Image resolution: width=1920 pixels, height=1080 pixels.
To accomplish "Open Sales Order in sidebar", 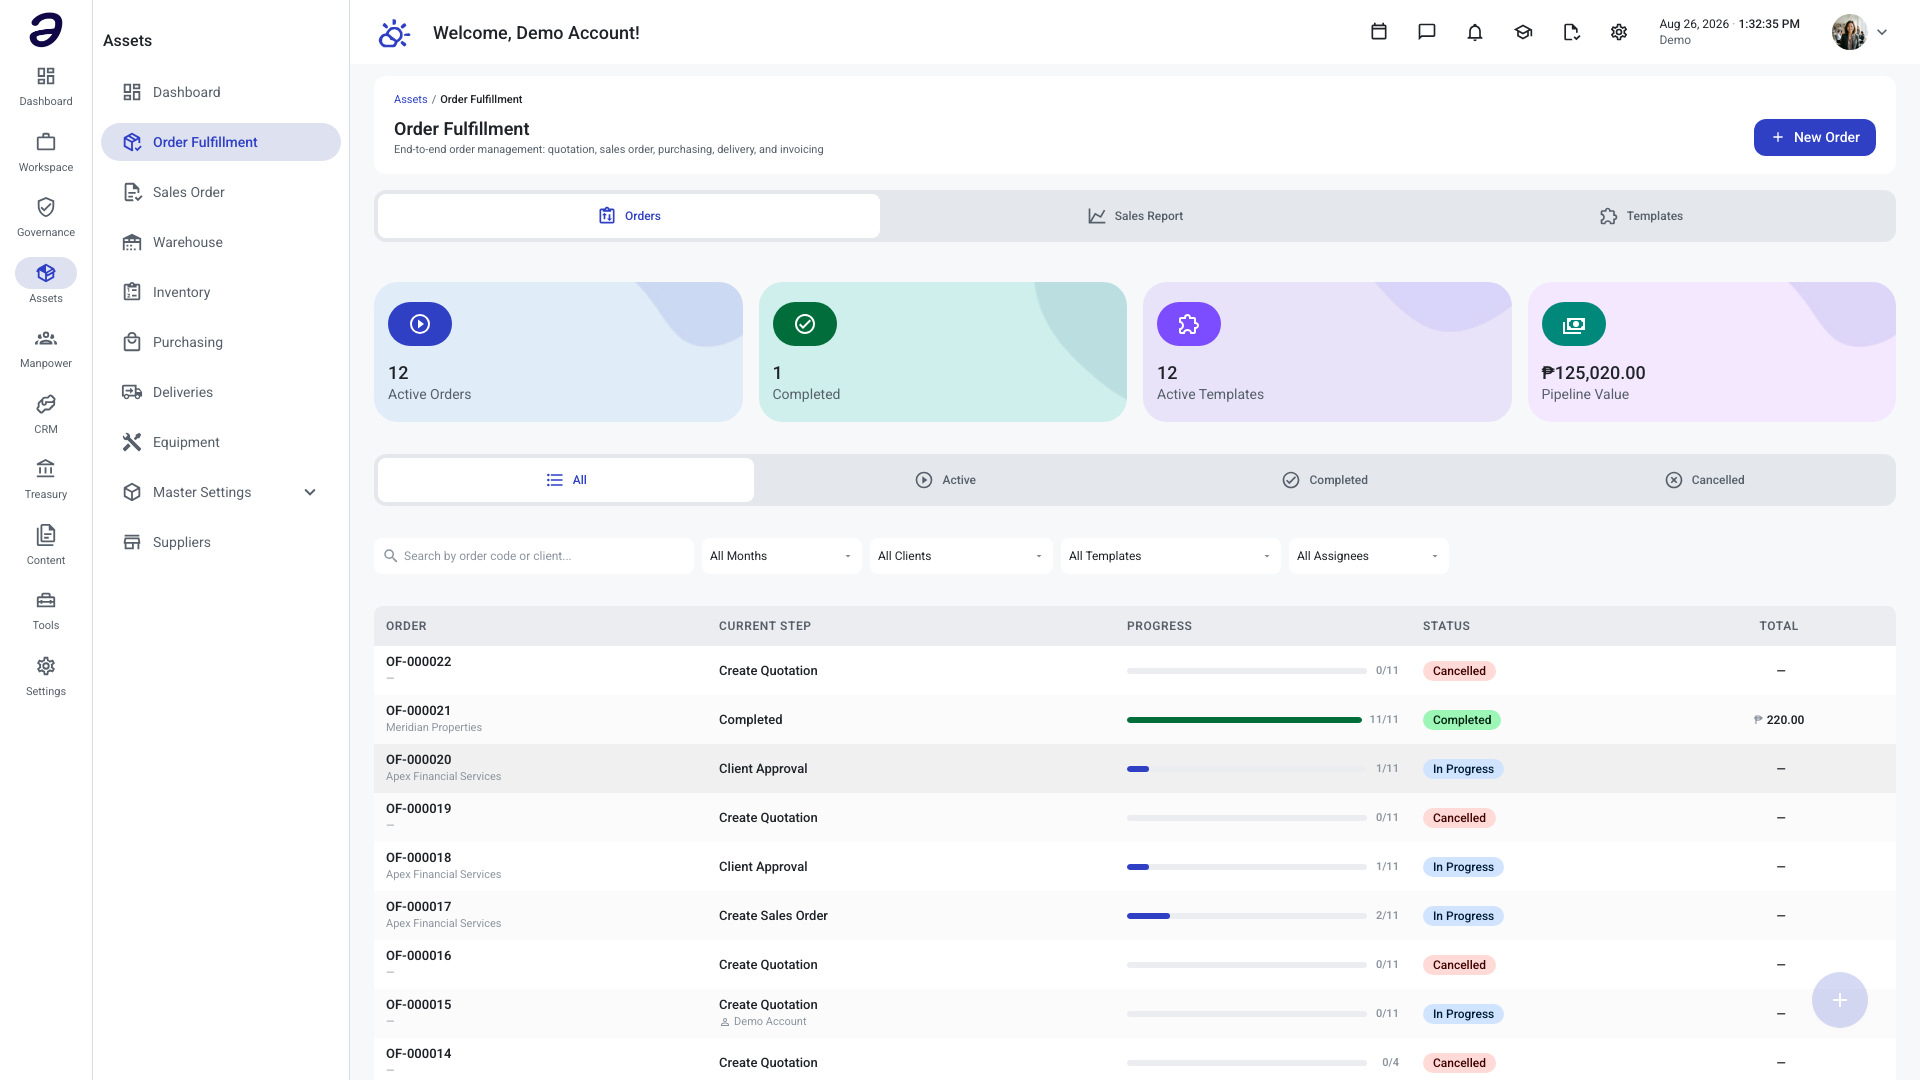I will [x=221, y=192].
